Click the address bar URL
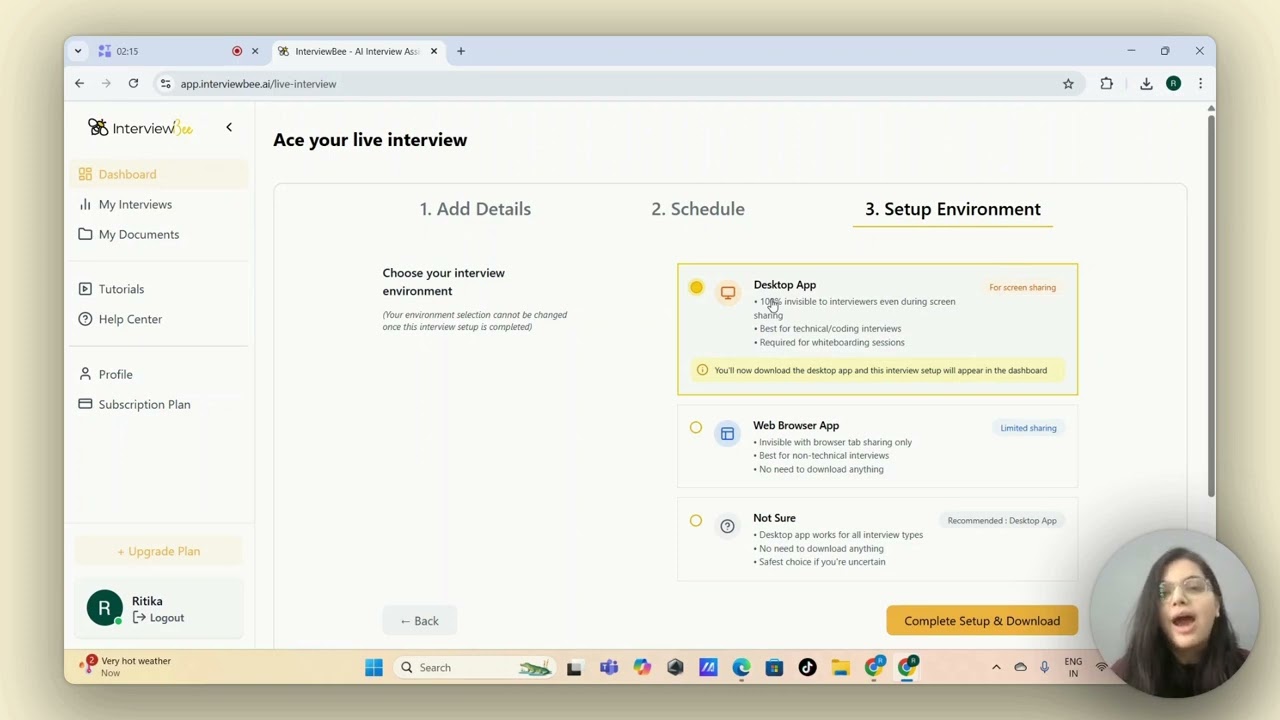1280x720 pixels. 258,84
